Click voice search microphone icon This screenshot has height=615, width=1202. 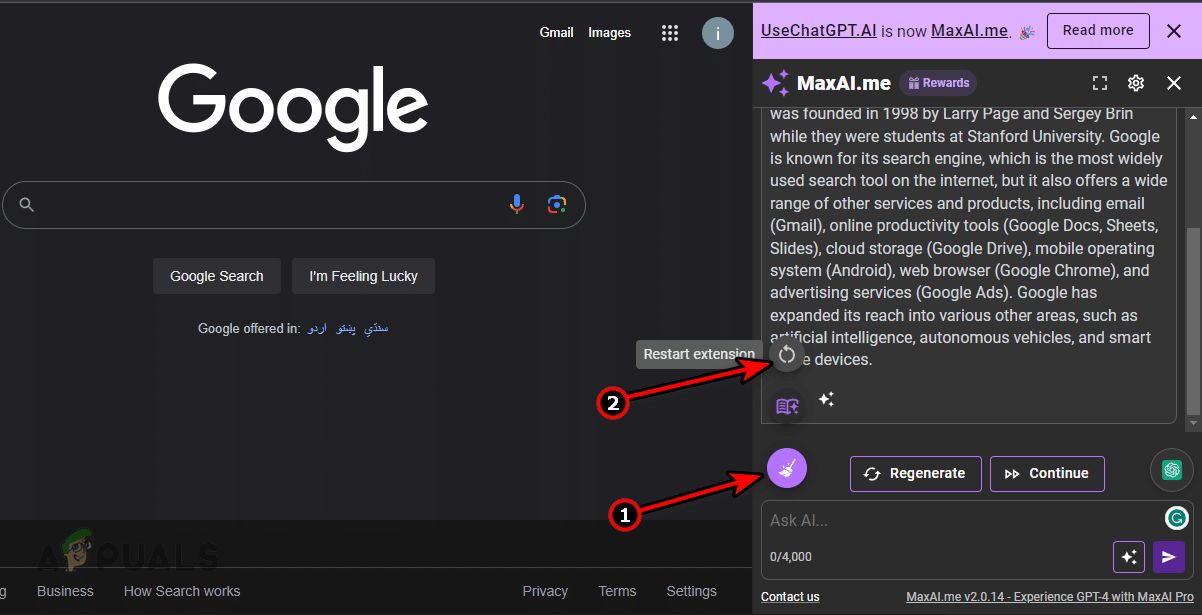516,204
